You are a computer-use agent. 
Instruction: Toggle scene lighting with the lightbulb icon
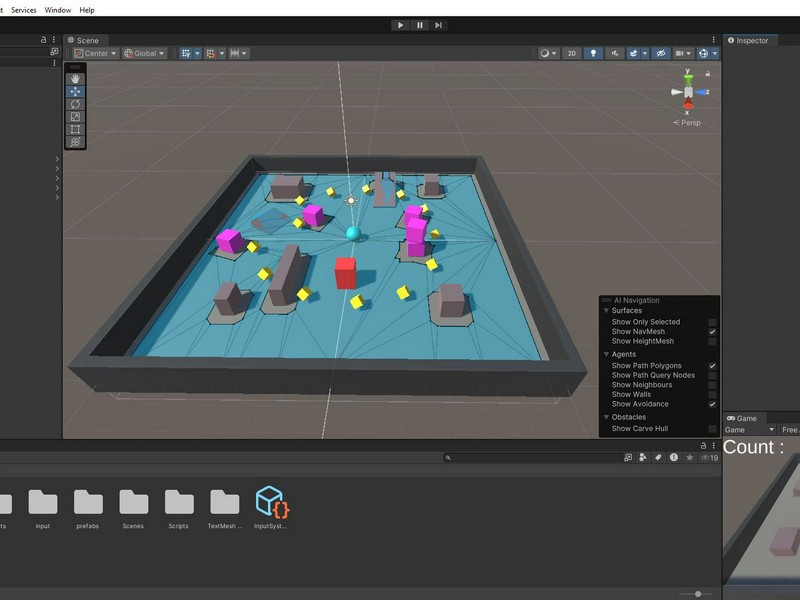click(593, 53)
